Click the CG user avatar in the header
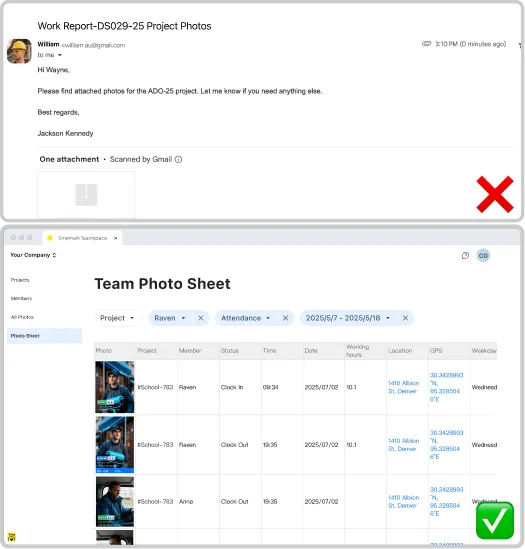This screenshot has width=525, height=549. pos(483,256)
